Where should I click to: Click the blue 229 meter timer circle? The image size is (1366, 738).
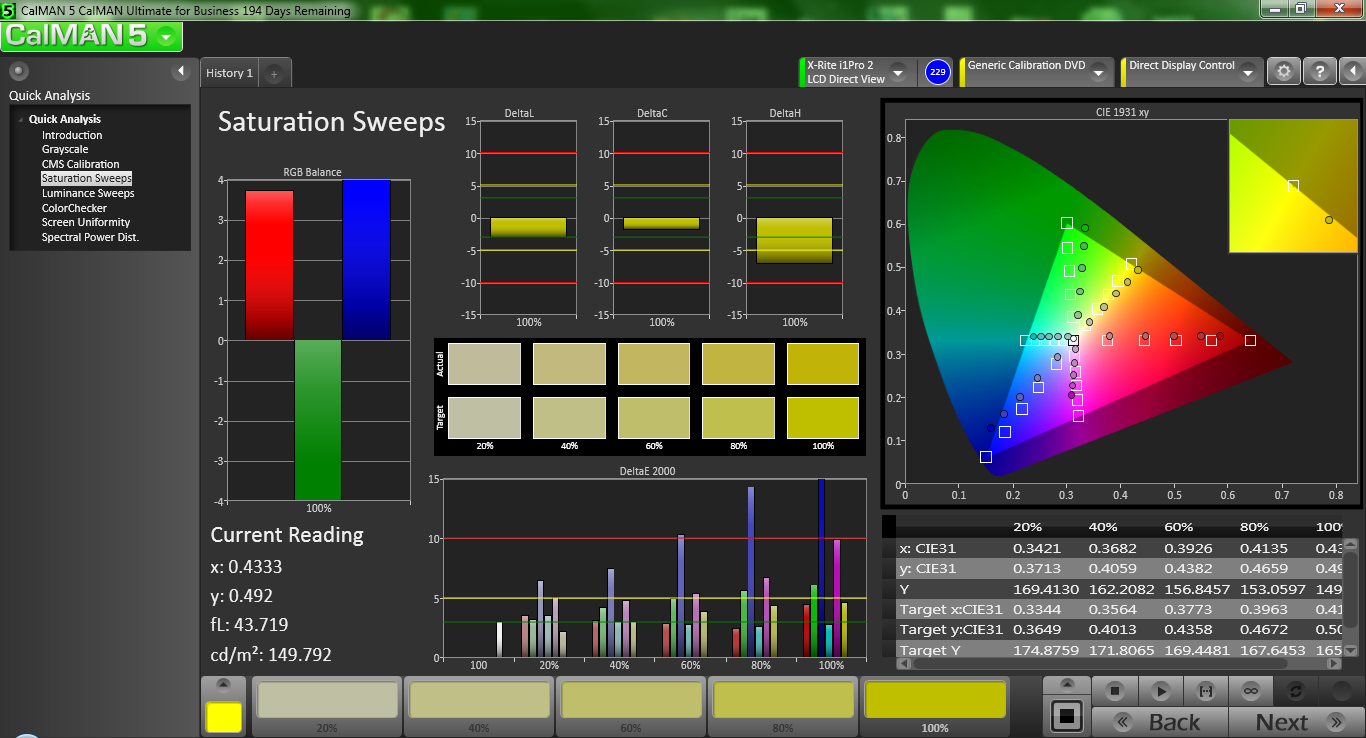pyautogui.click(x=937, y=72)
